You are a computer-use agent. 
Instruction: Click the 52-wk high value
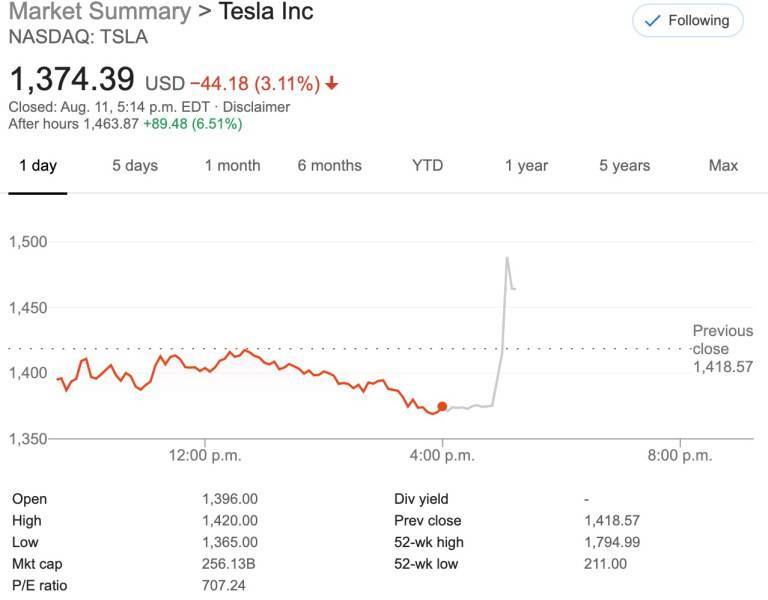point(612,542)
